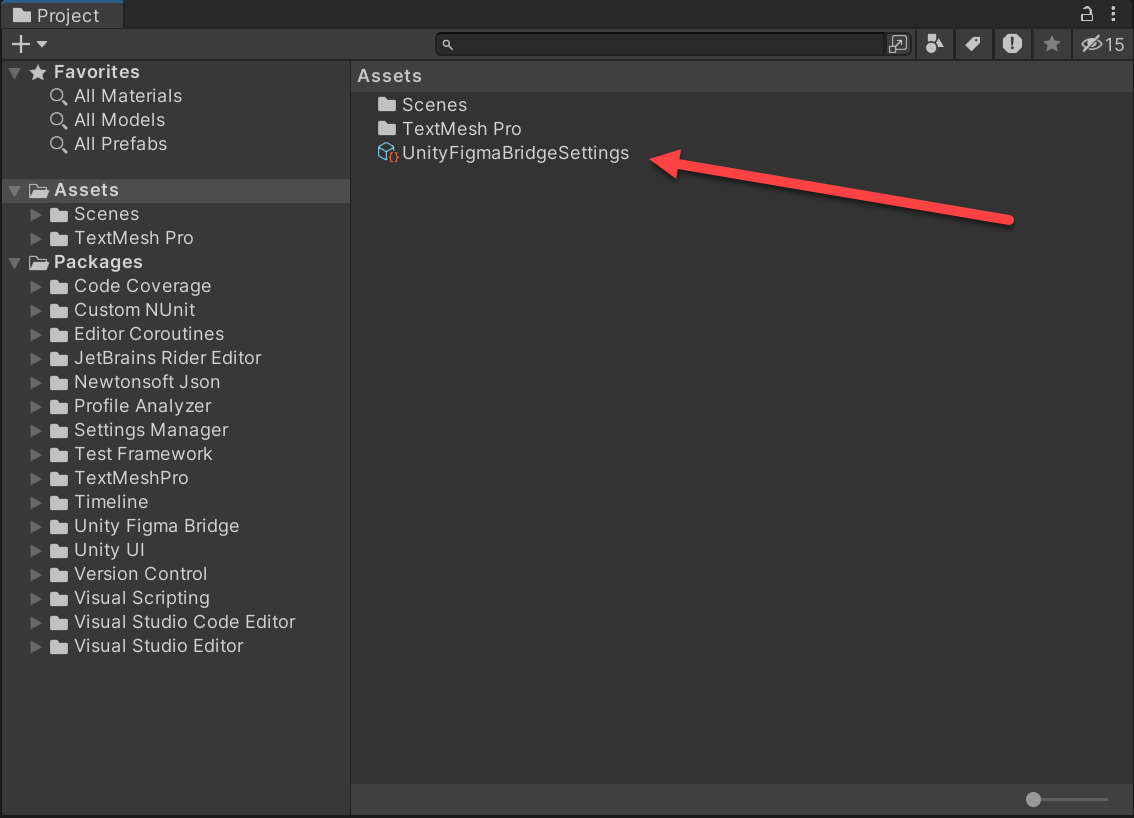Collapse the Packages tree section
The image size is (1134, 818).
[x=14, y=263]
